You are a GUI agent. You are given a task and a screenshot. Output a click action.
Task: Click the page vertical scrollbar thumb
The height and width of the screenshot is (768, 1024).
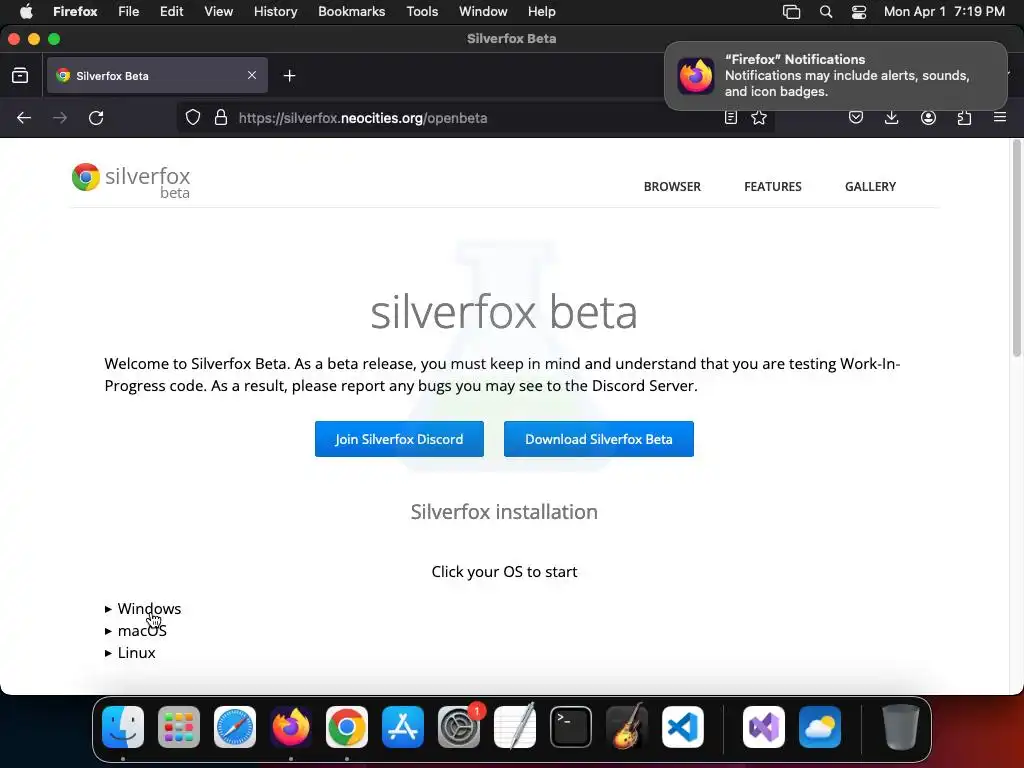pos(1016,248)
